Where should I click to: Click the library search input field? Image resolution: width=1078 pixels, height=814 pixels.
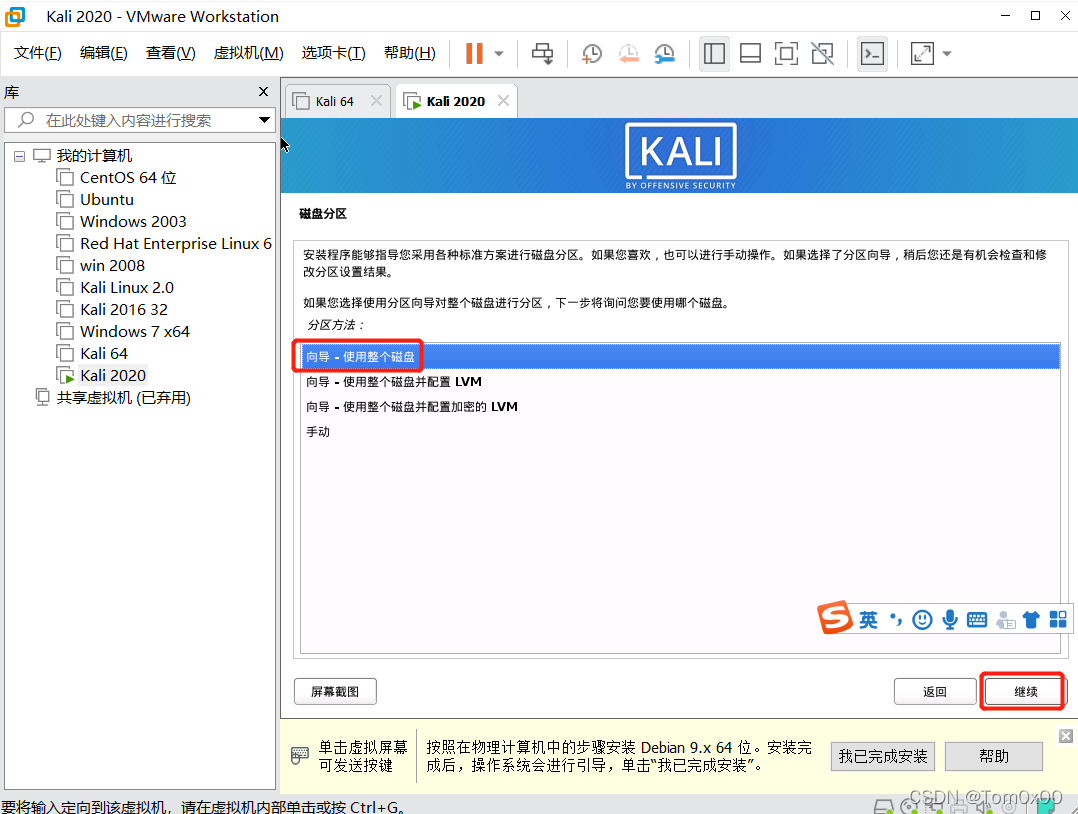tap(140, 120)
